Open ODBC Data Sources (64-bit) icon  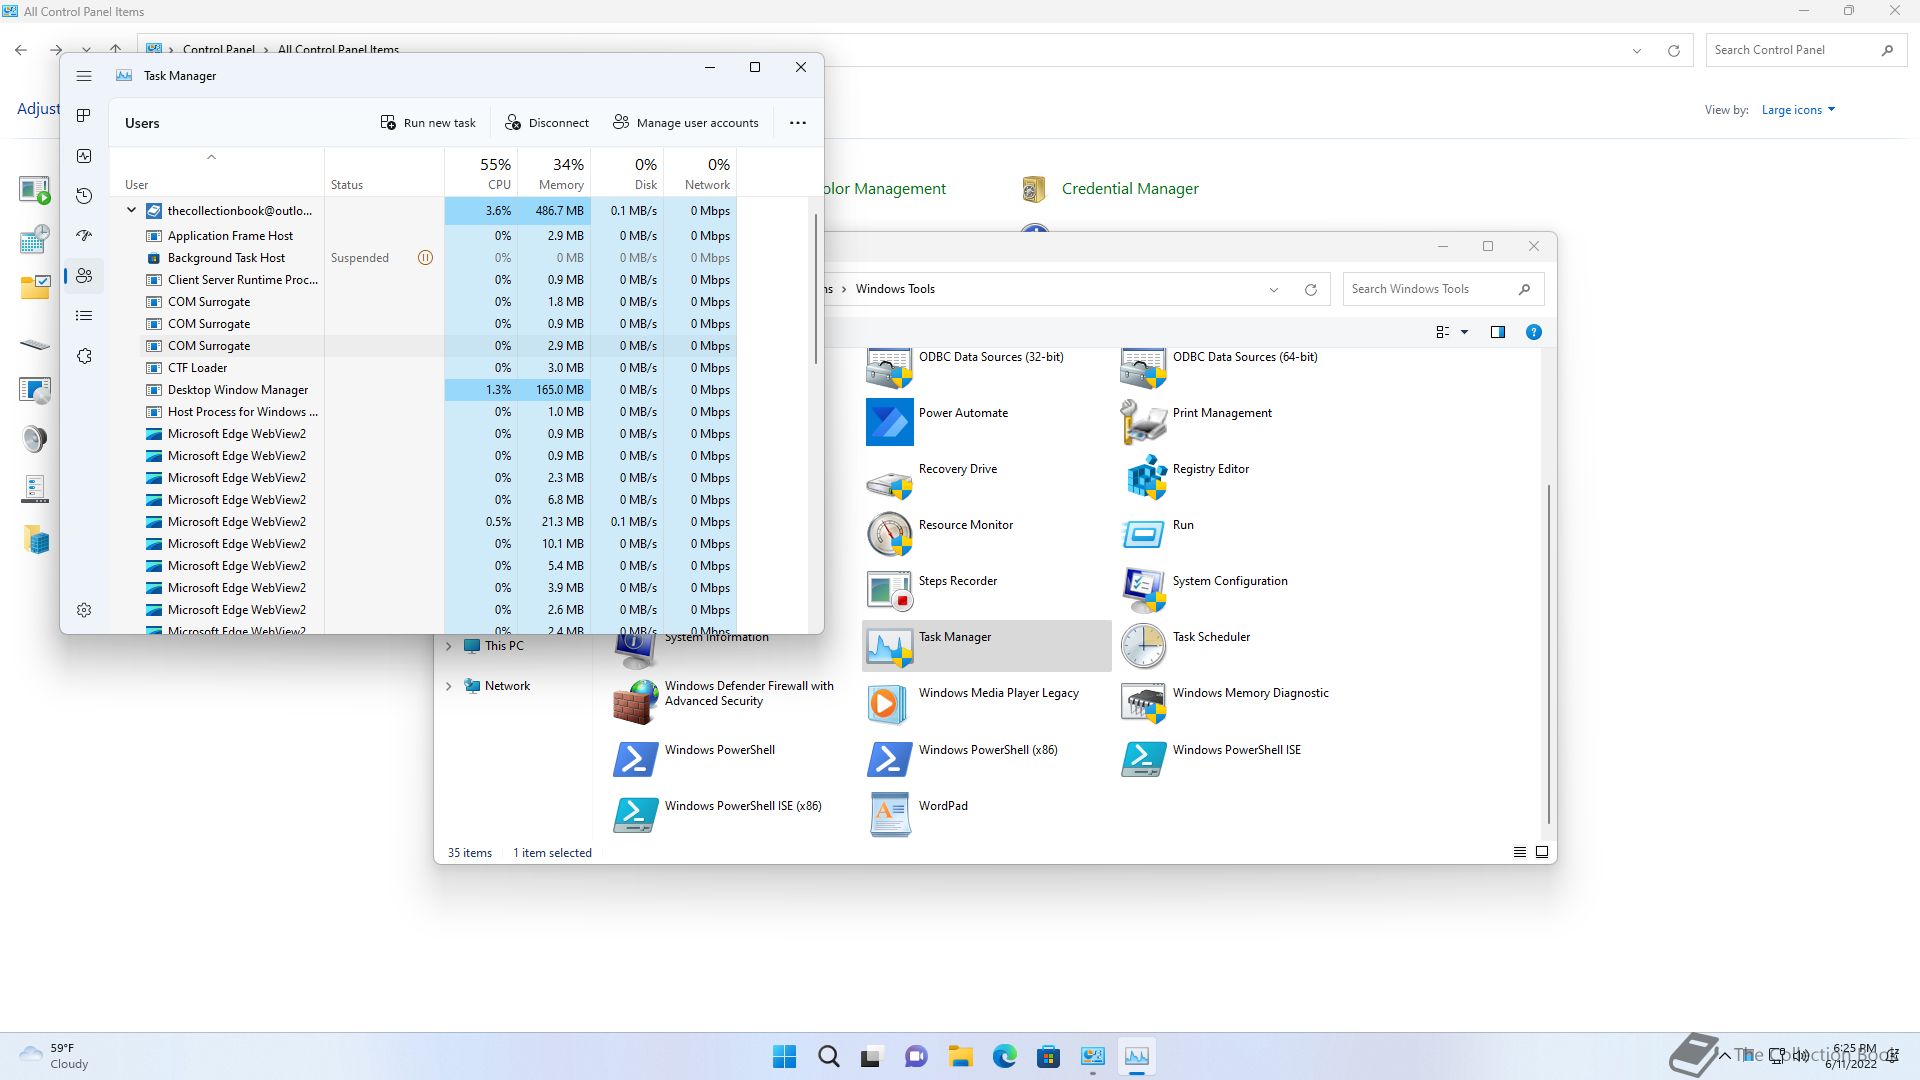click(1143, 366)
